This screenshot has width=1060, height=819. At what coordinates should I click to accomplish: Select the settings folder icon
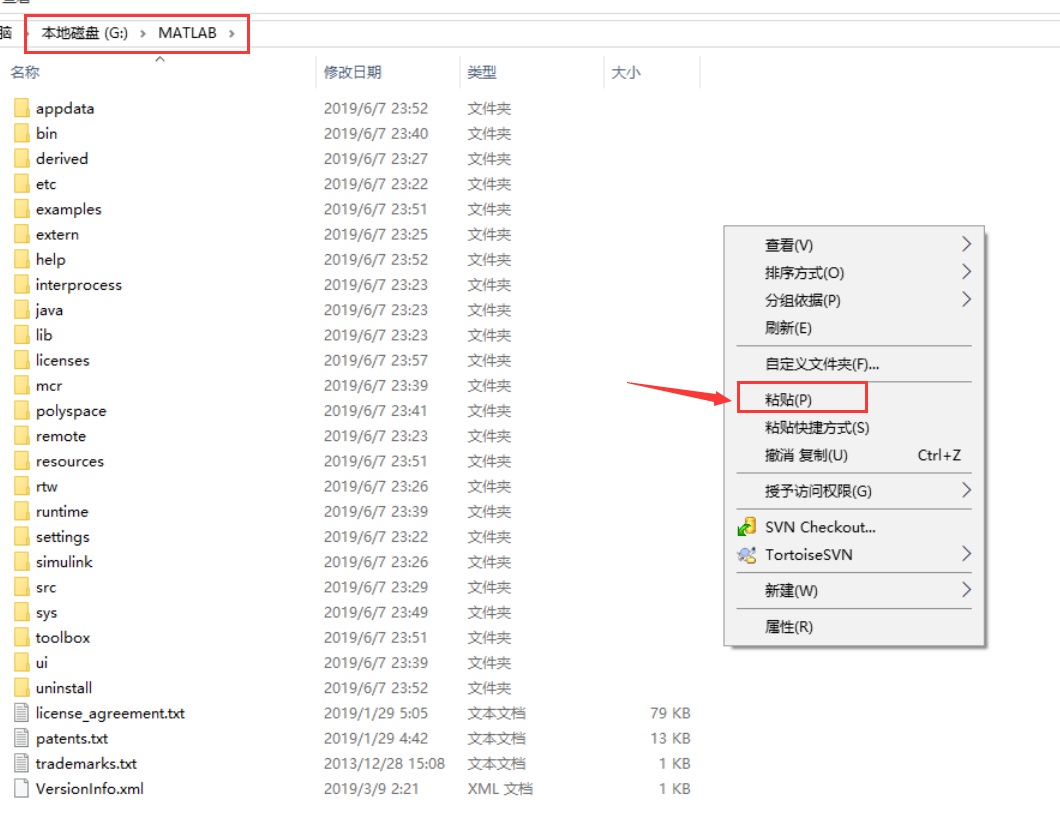[22, 537]
